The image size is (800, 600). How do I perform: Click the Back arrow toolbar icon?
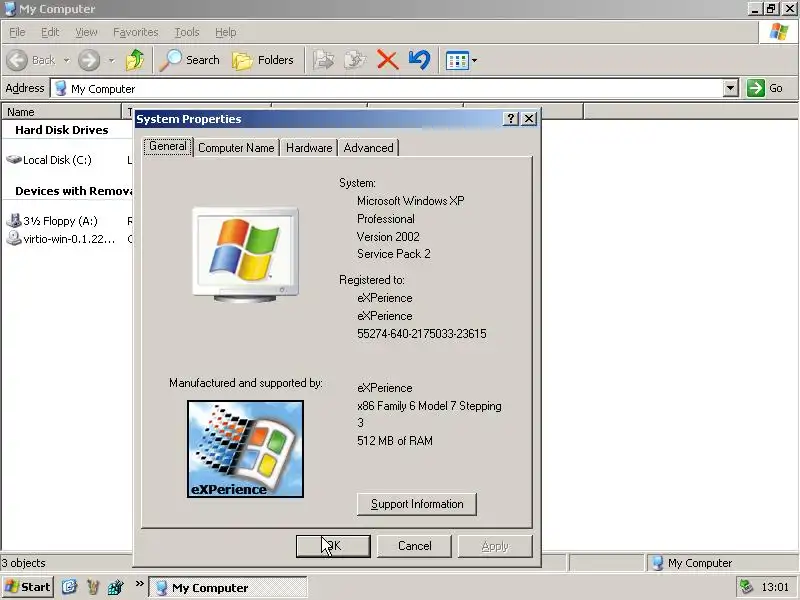pos(17,60)
